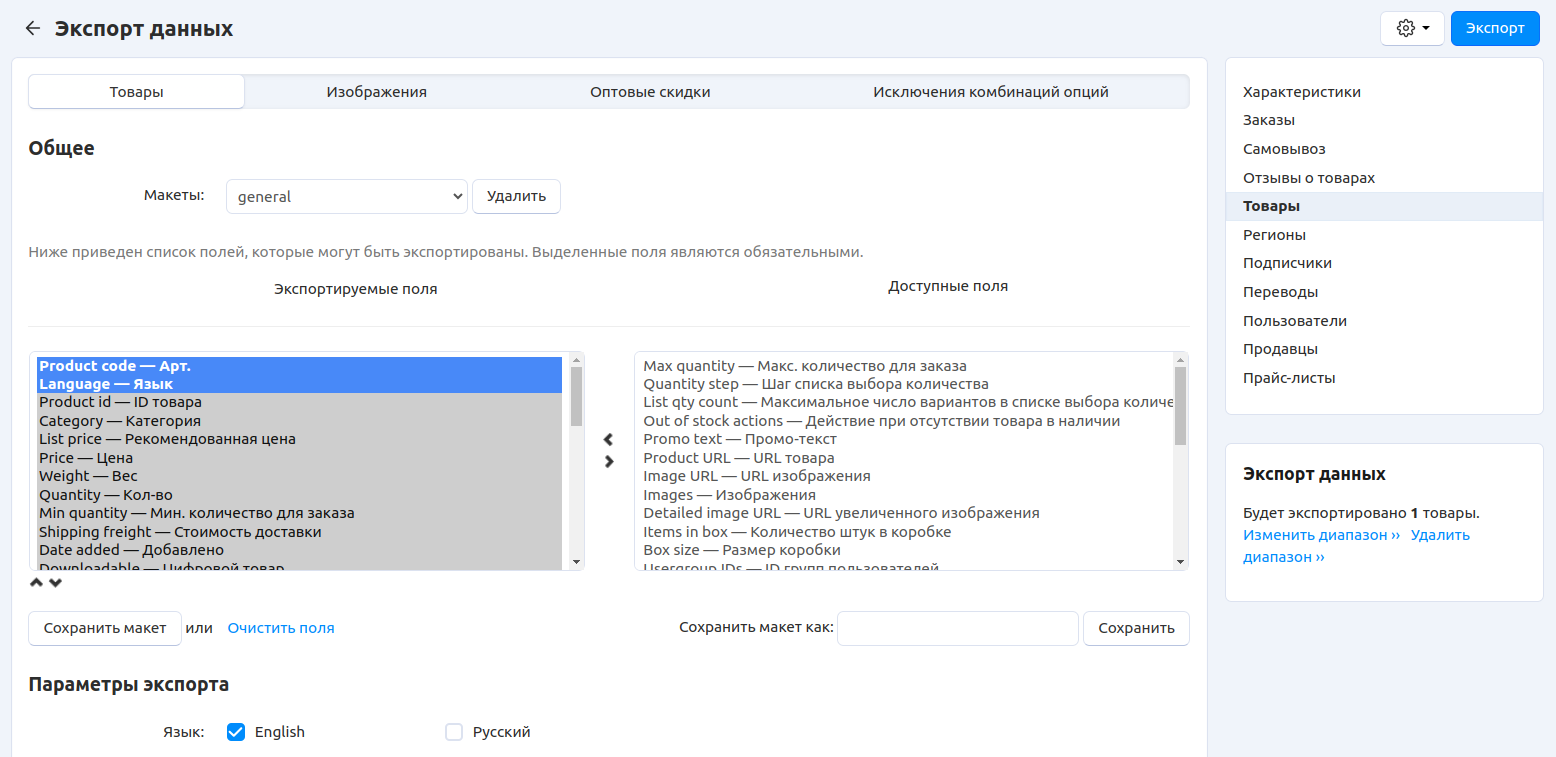Viewport: 1556px width, 757px height.
Task: Switch to the Изображения tab
Action: [376, 92]
